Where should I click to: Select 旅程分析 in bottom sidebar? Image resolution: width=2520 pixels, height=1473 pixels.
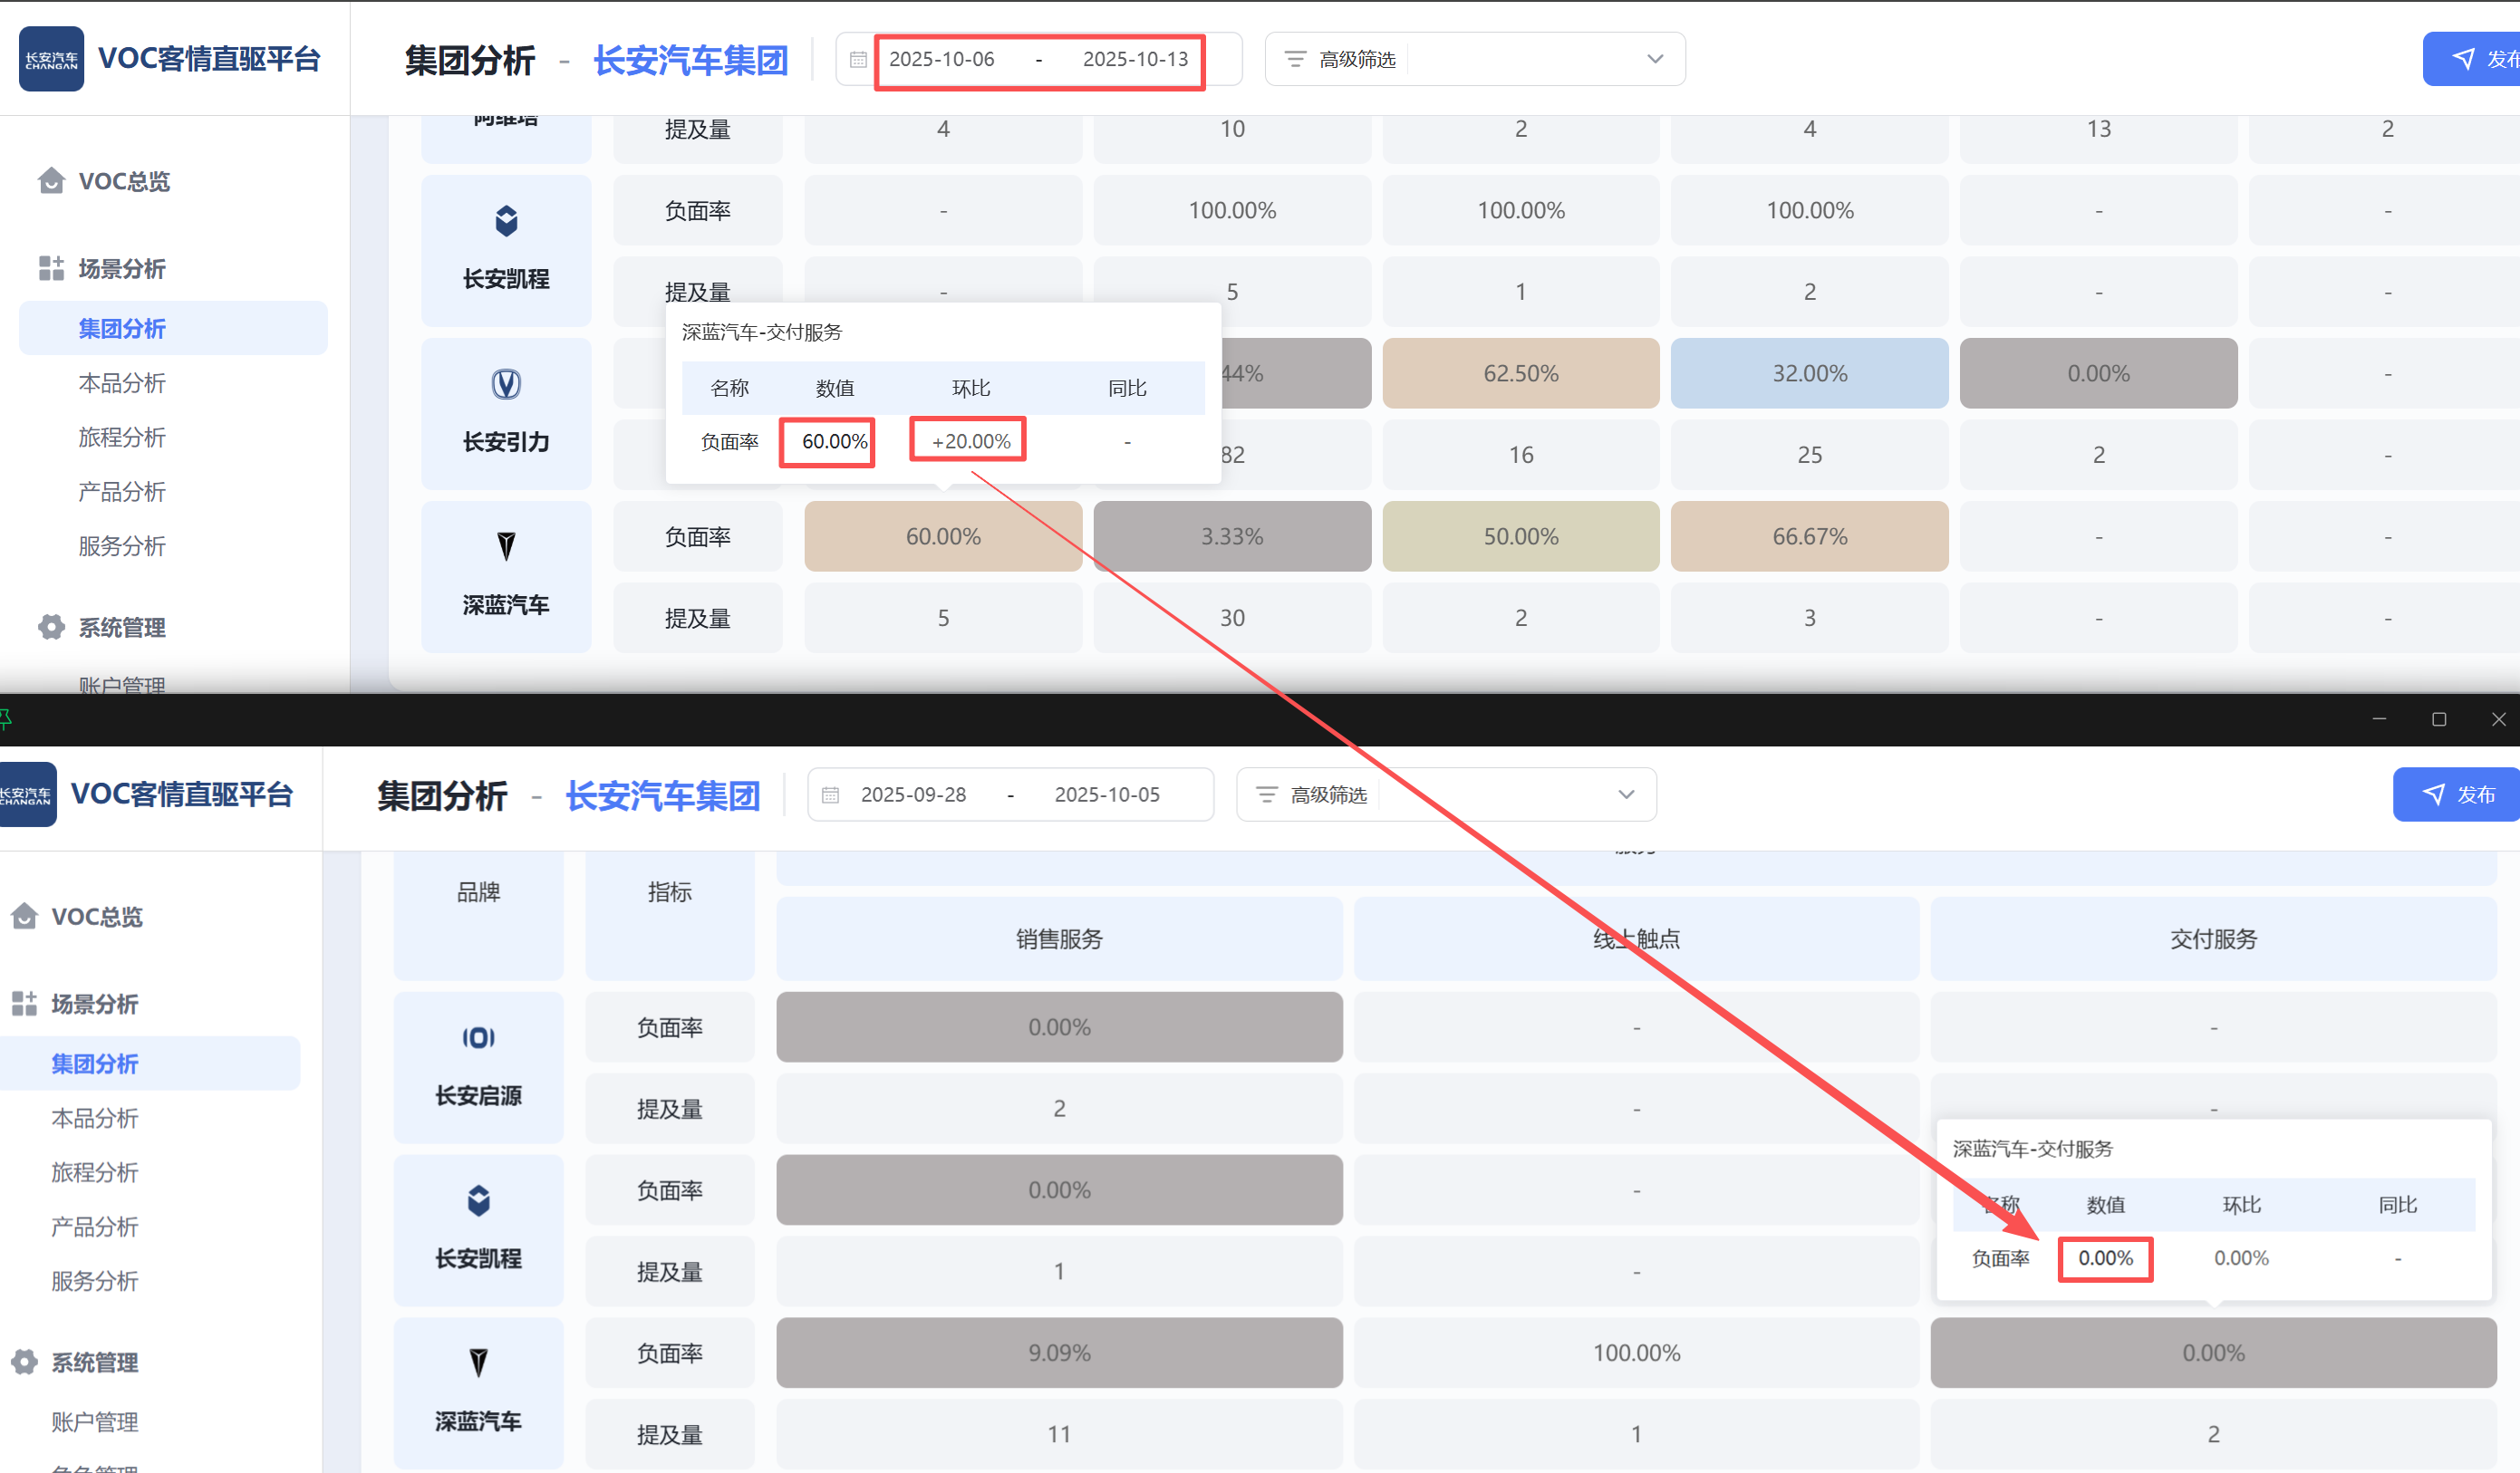(95, 1172)
